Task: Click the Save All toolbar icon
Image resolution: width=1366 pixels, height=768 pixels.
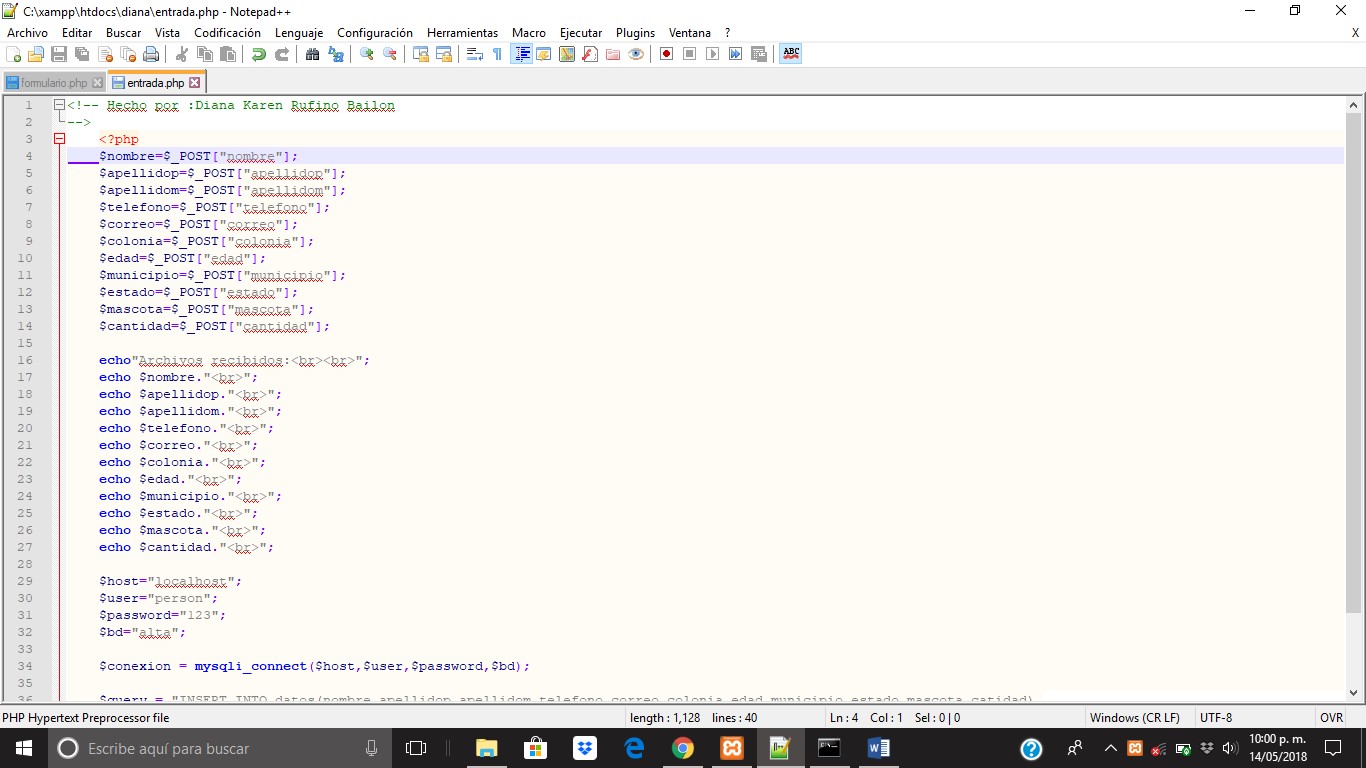Action: click(82, 54)
